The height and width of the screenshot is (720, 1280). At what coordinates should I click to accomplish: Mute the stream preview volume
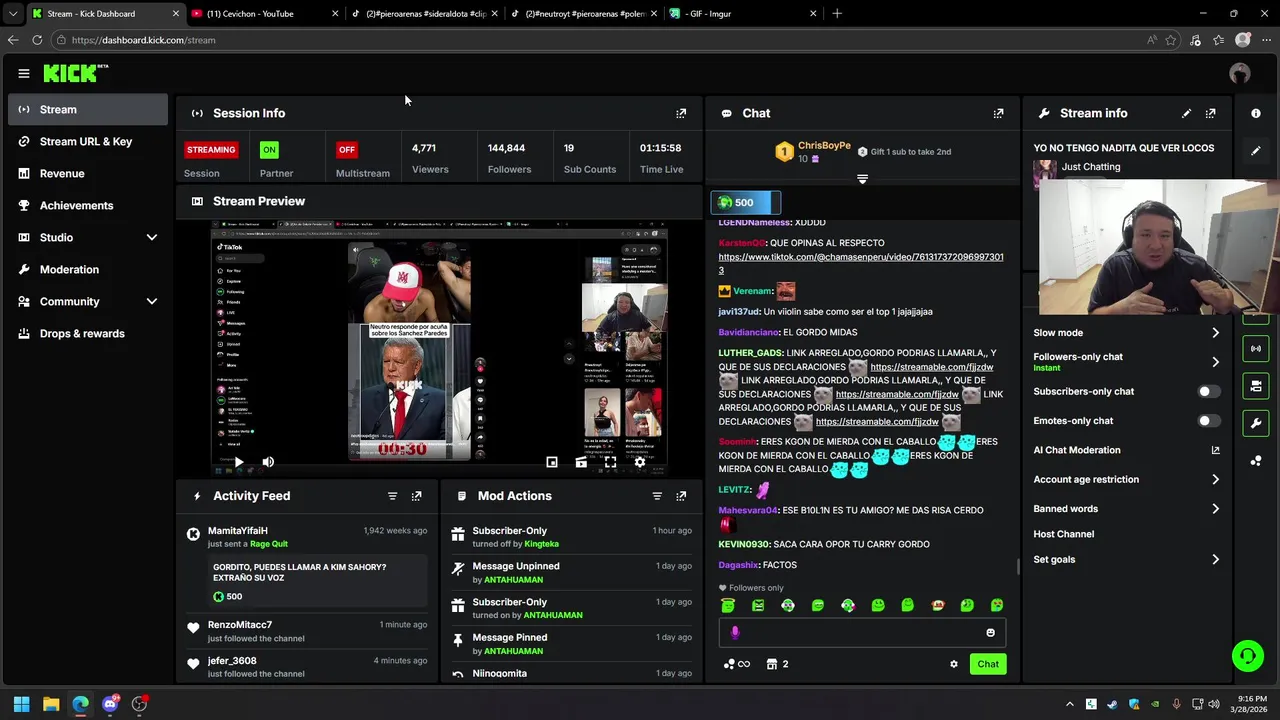[268, 462]
